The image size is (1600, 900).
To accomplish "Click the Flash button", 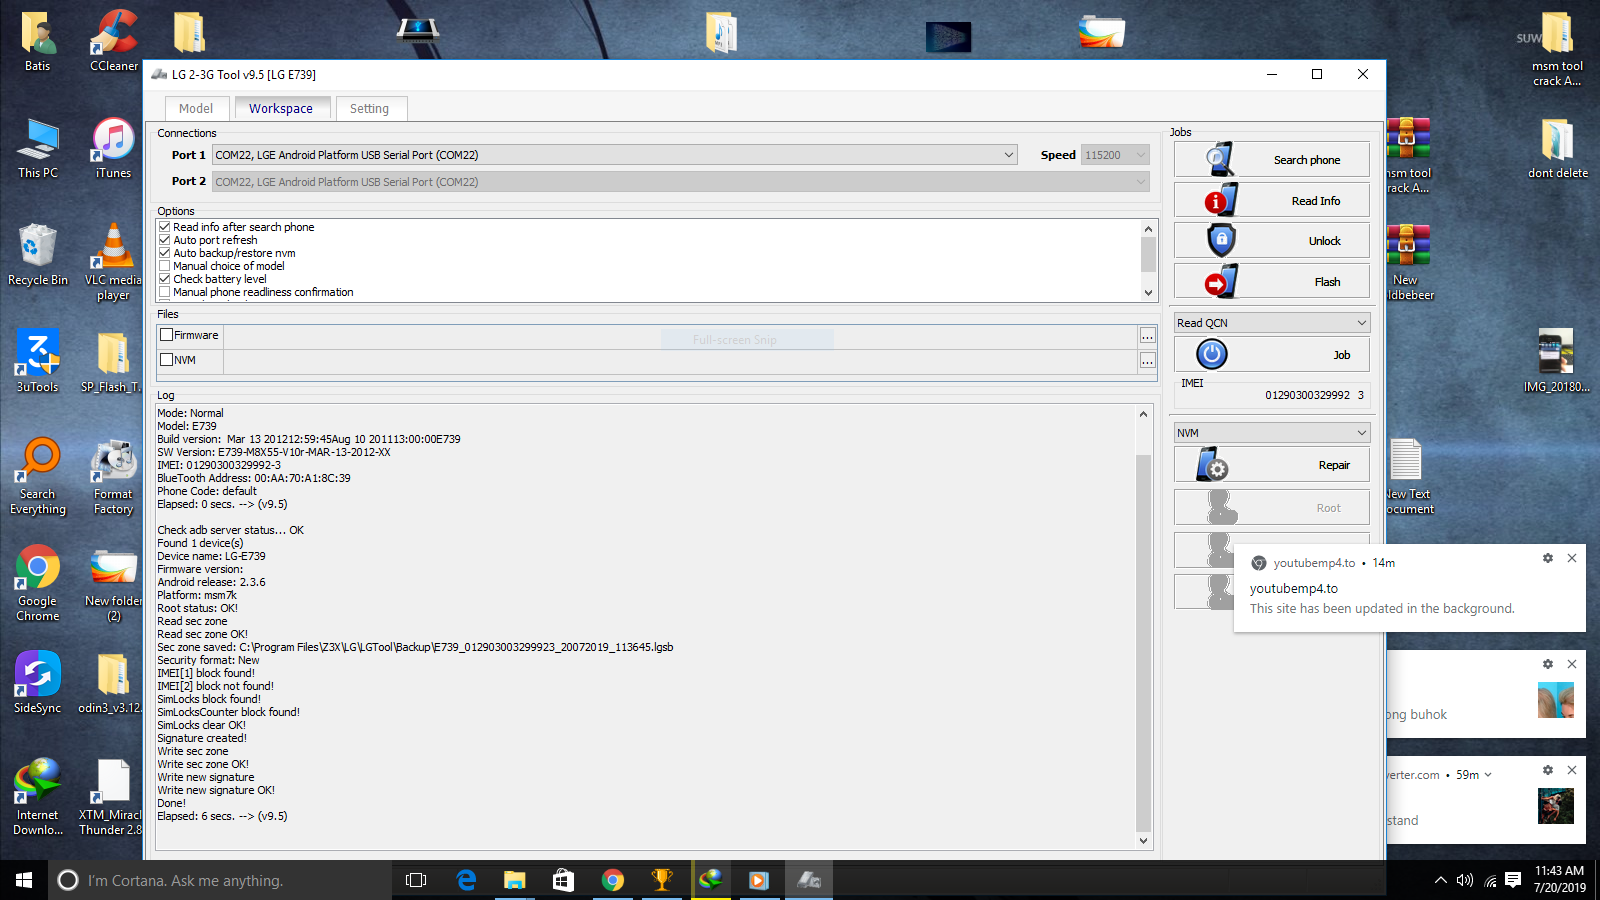I will coord(1272,282).
